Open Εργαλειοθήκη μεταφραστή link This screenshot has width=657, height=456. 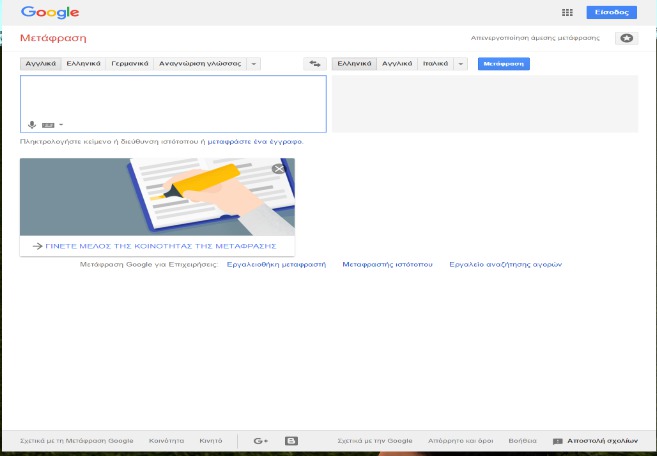tap(277, 264)
